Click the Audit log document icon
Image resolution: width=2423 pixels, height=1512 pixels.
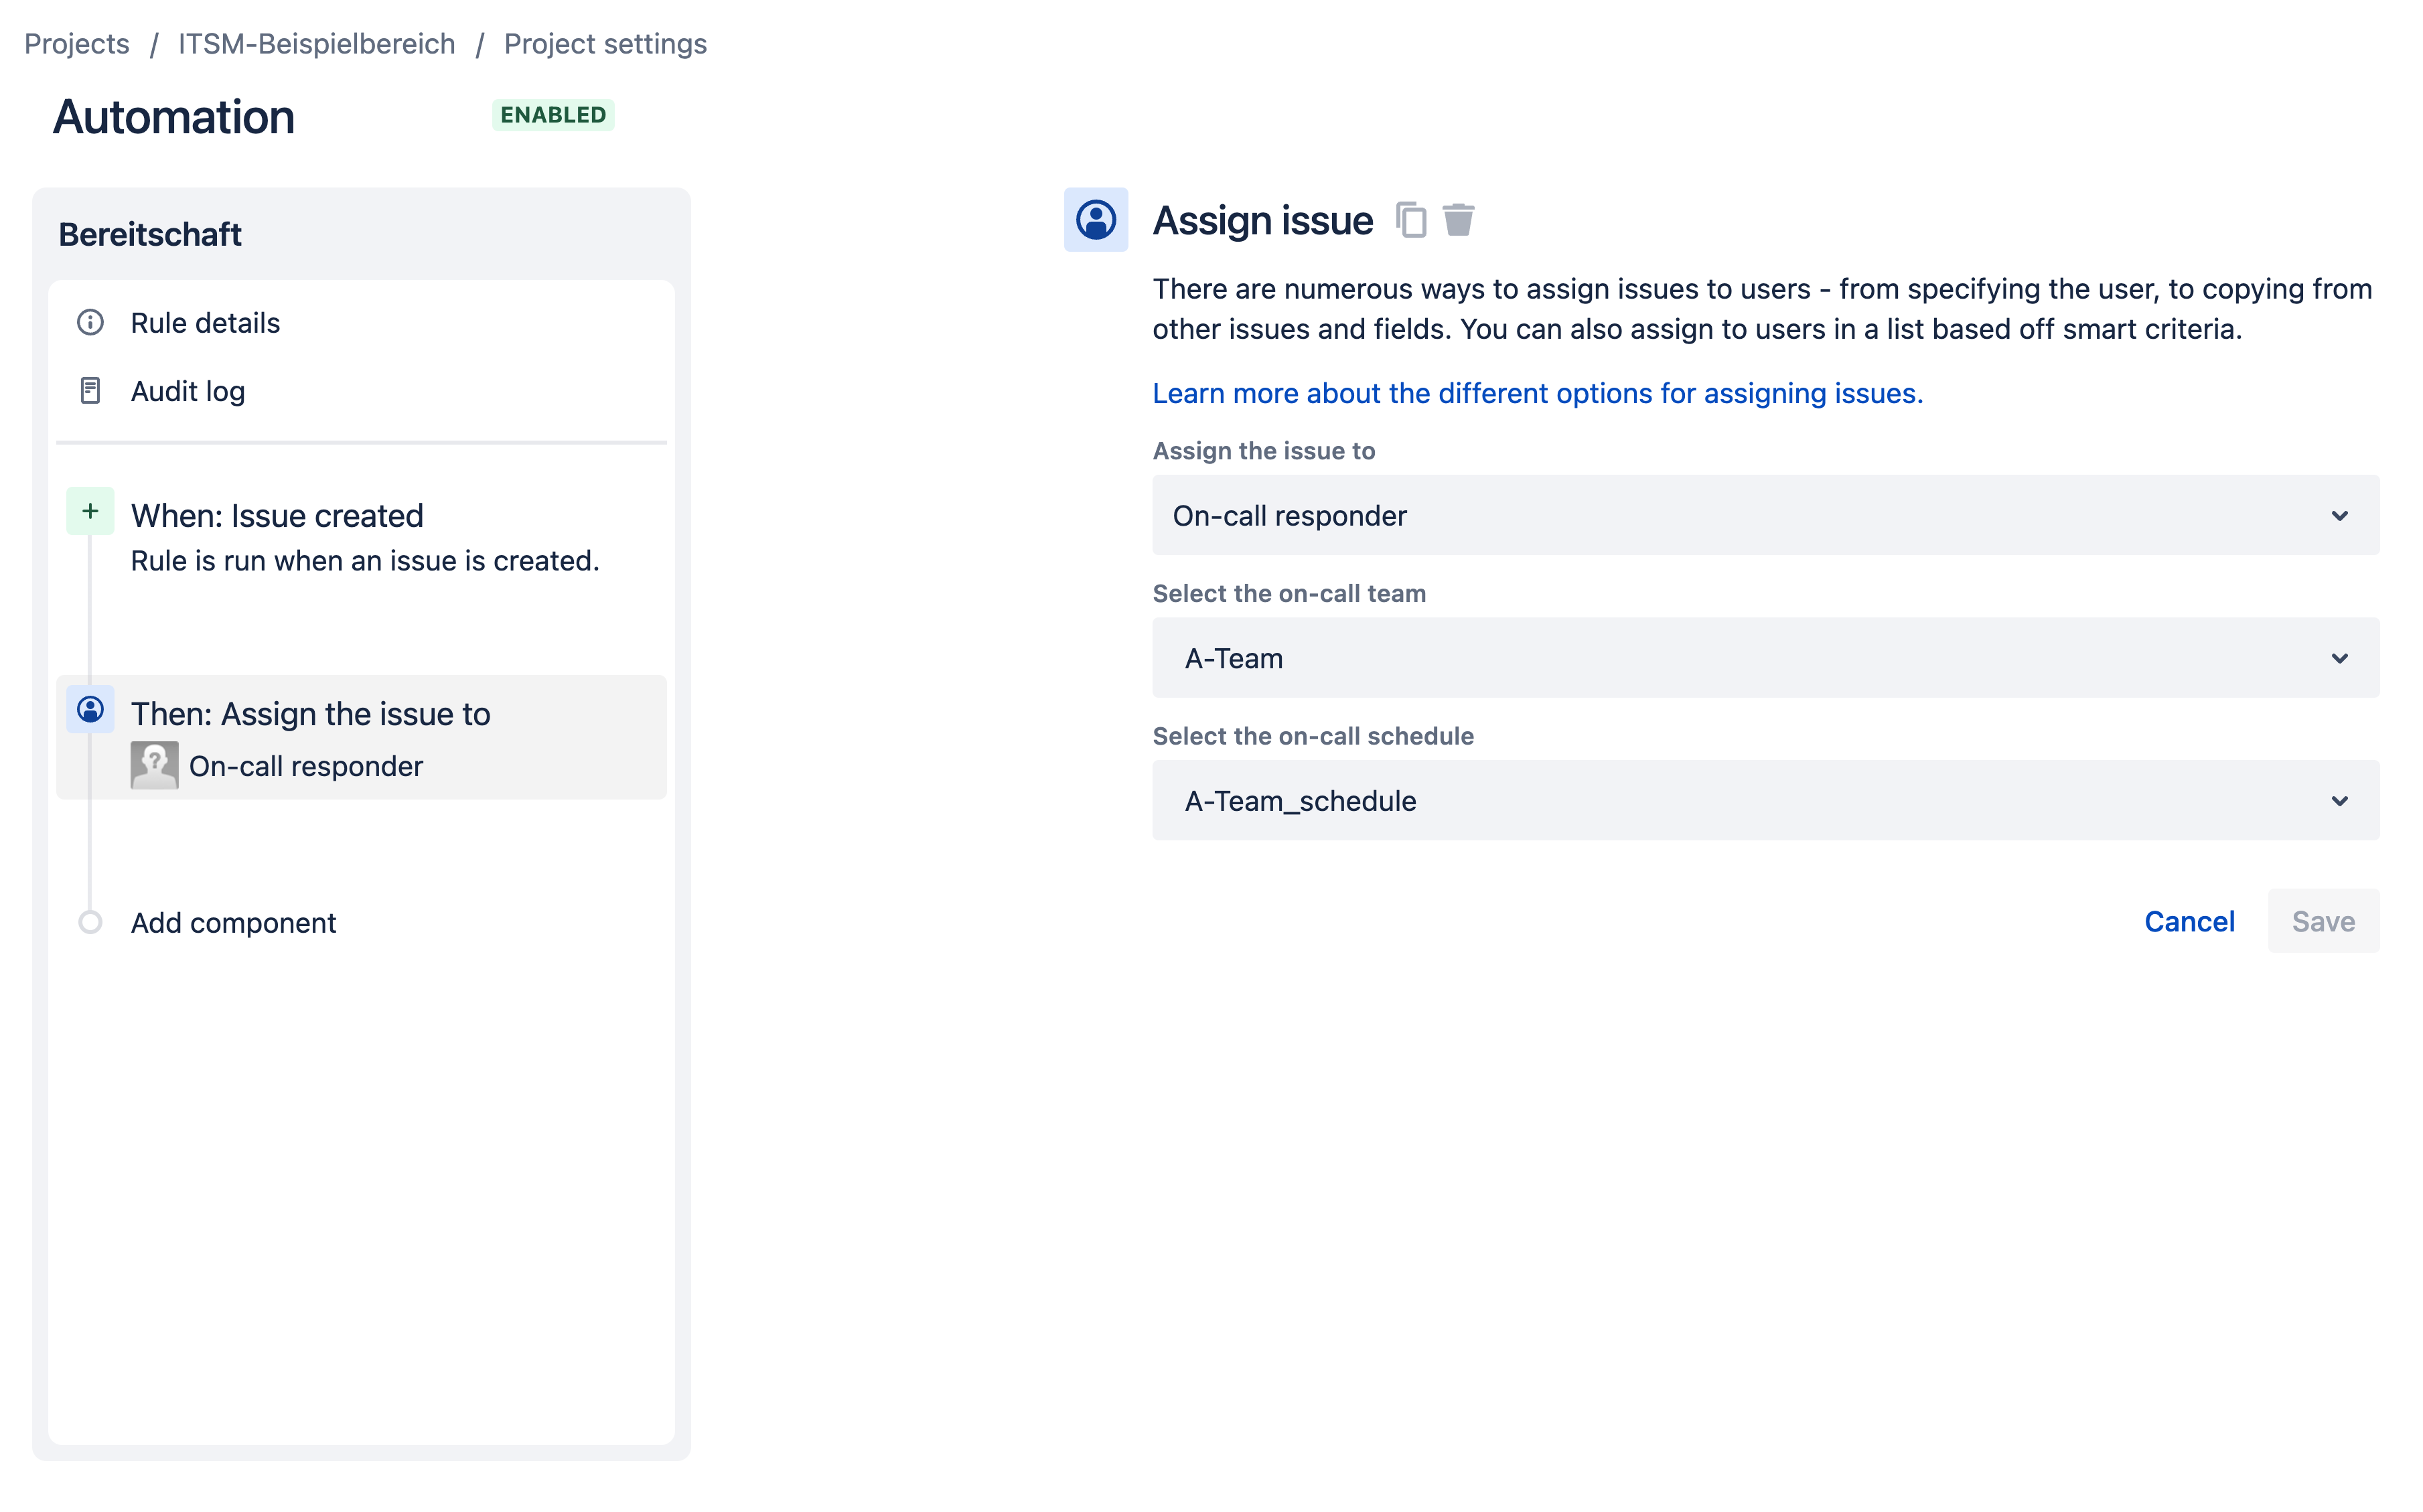(x=90, y=390)
